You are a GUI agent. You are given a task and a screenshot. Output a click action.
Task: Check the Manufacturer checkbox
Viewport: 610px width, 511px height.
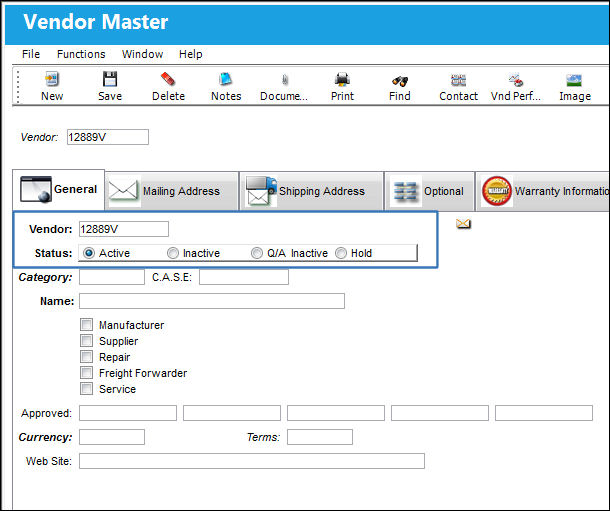click(x=86, y=324)
